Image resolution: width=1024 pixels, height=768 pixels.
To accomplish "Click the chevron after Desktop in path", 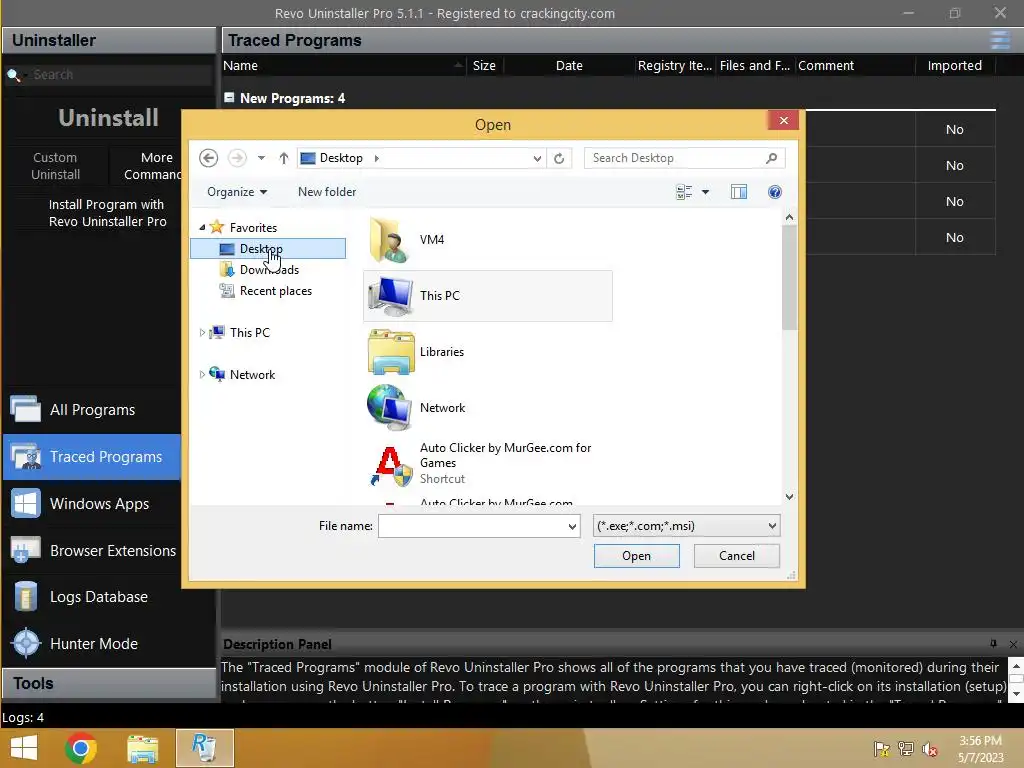I will tap(376, 158).
